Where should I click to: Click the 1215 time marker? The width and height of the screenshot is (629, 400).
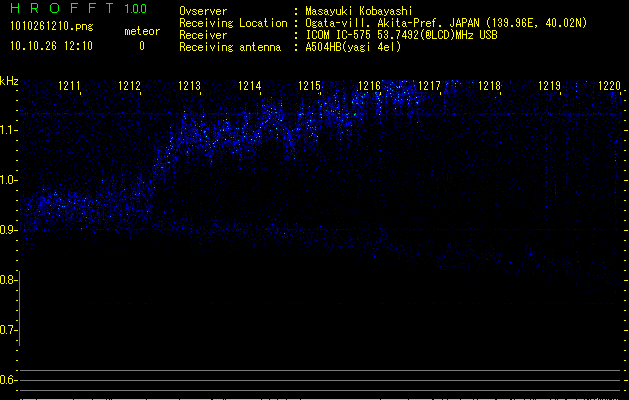310,86
